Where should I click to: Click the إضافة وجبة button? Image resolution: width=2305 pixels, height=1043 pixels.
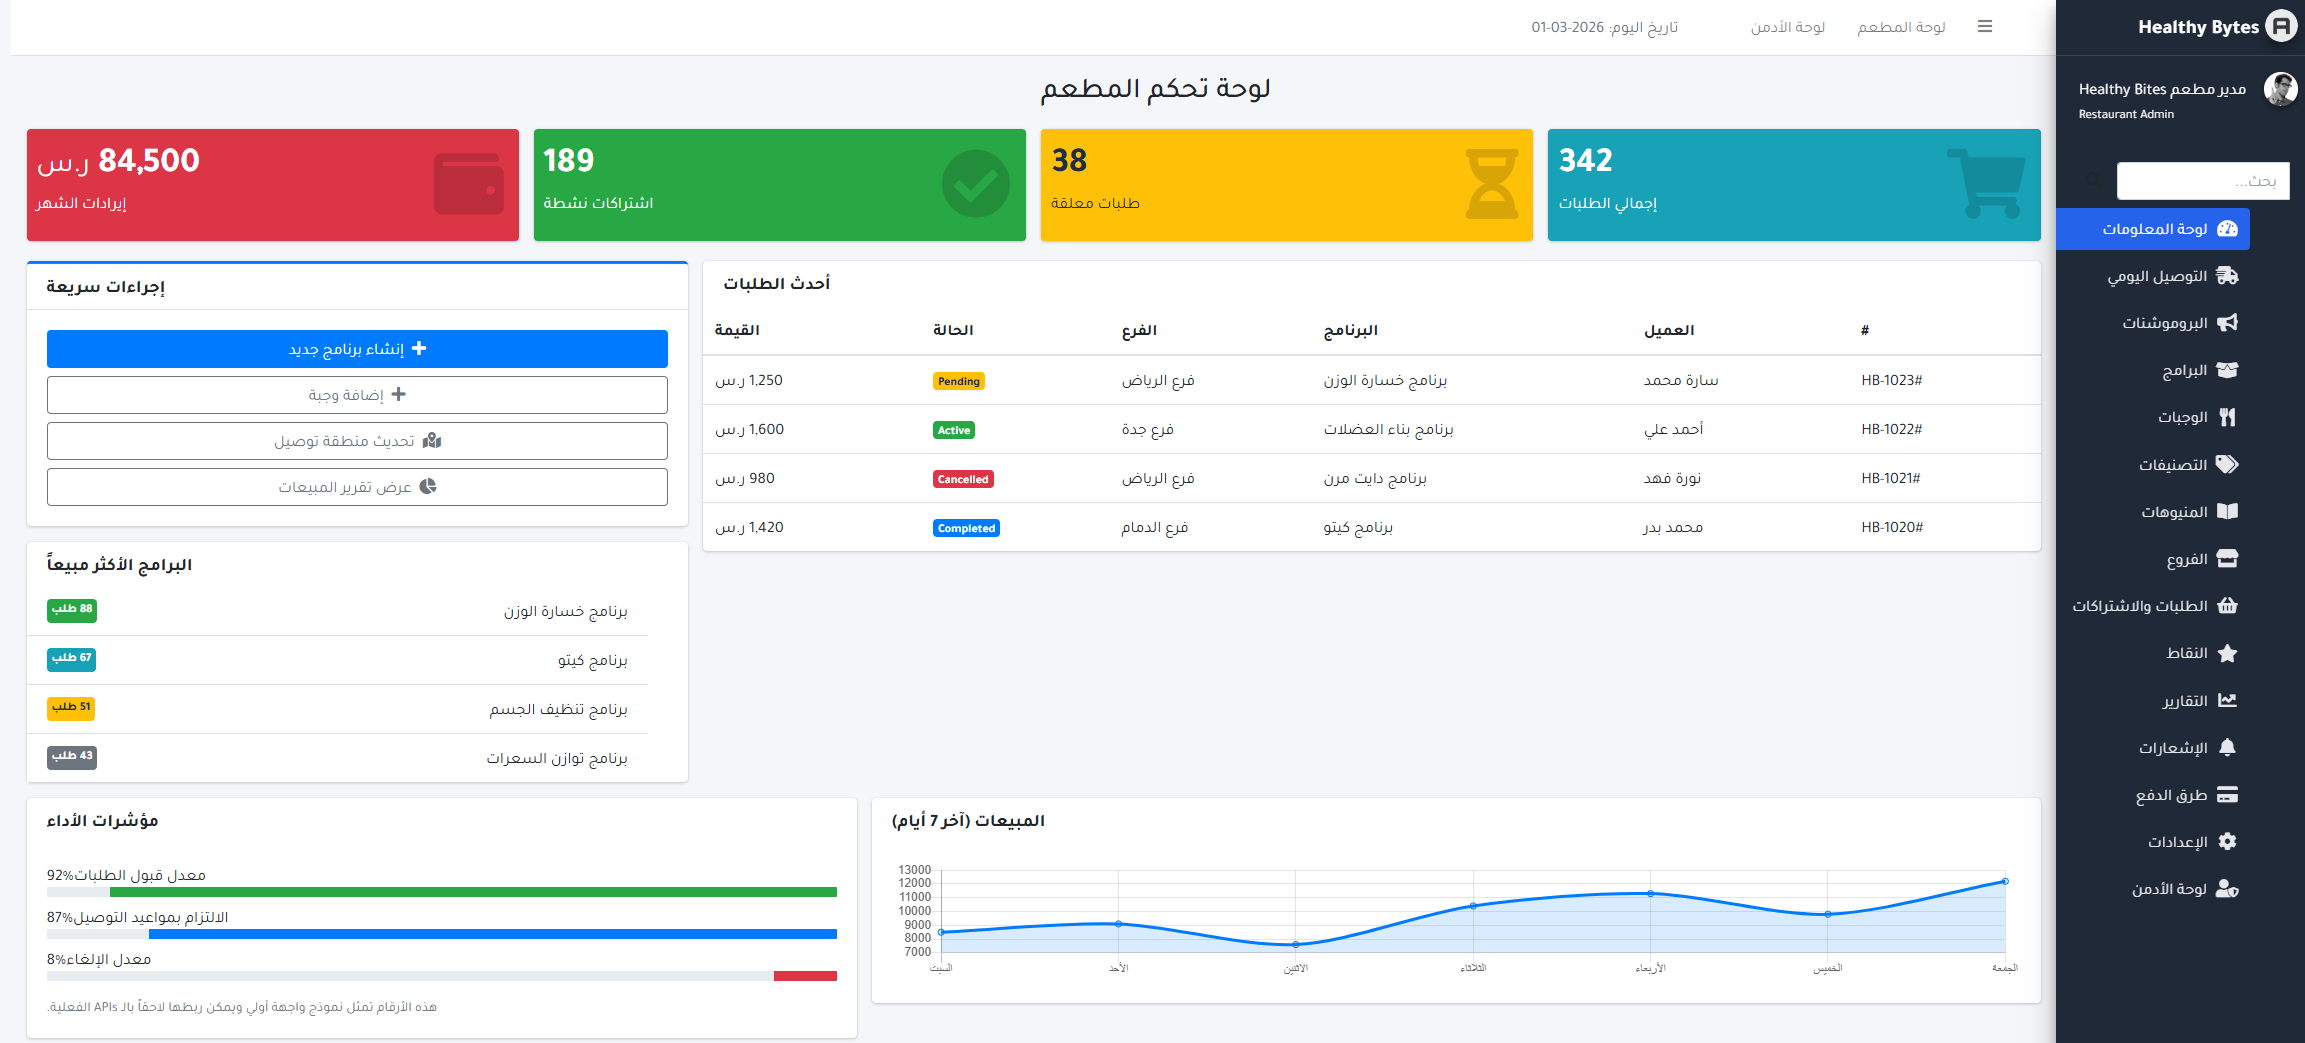[357, 395]
